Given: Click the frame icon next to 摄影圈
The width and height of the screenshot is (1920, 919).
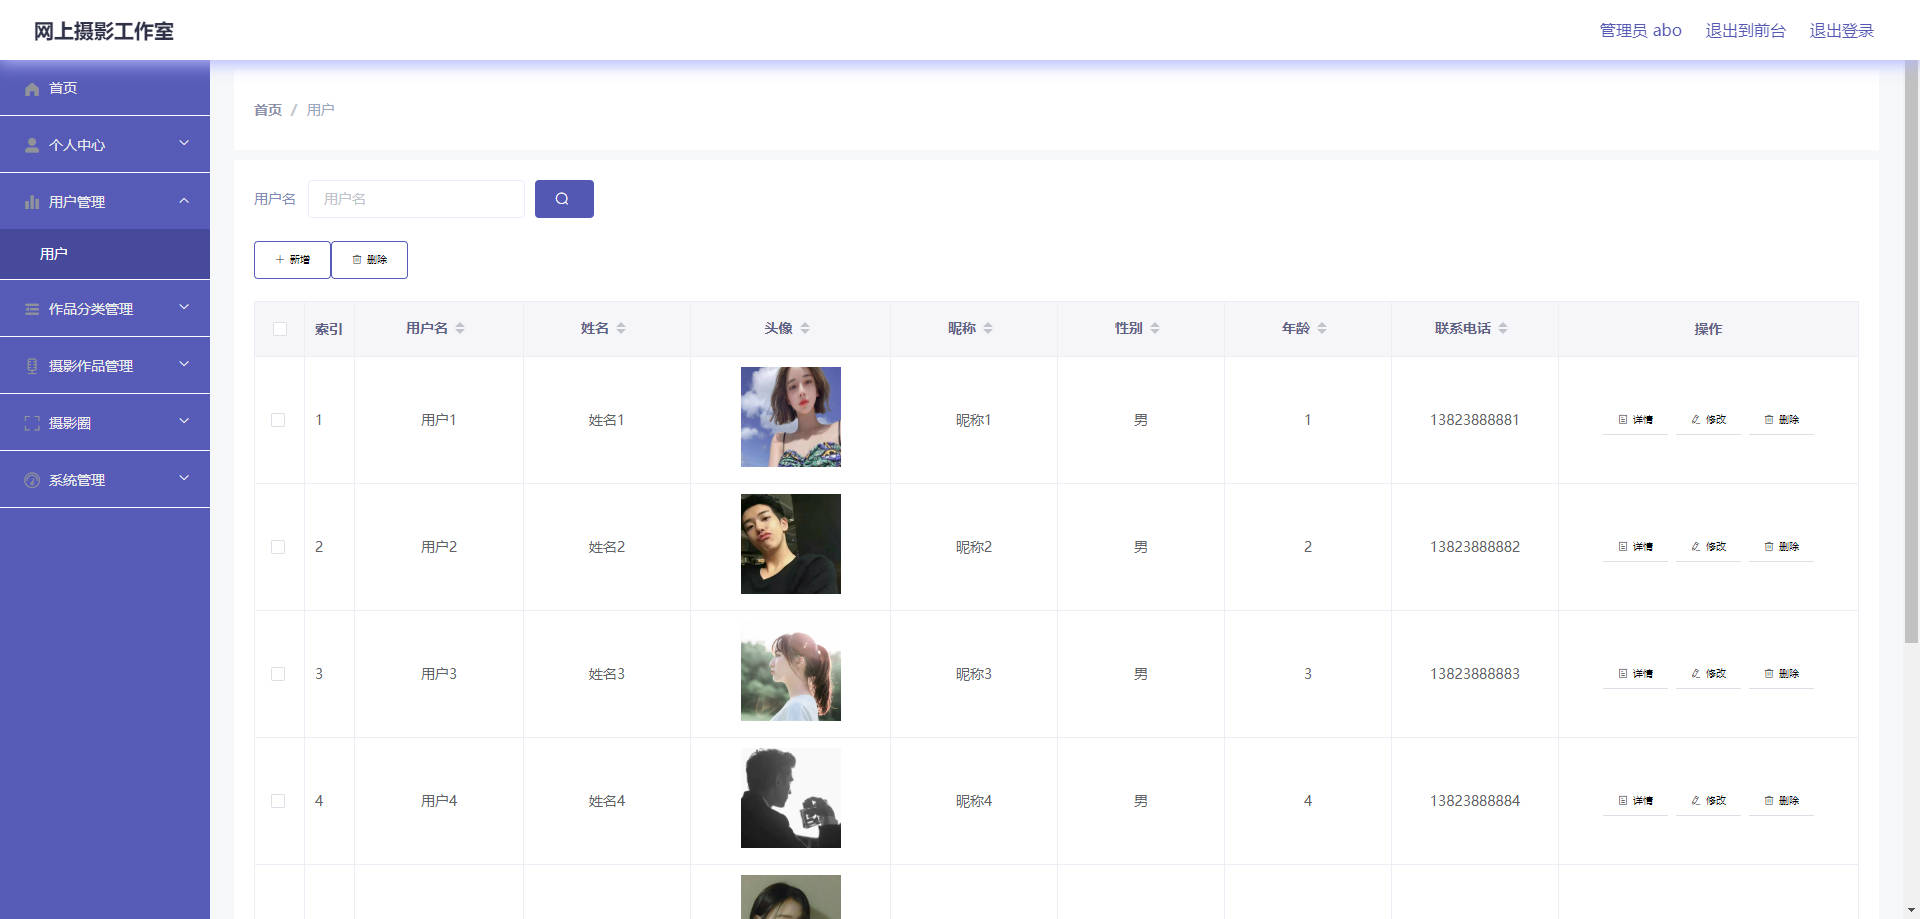Looking at the screenshot, I should pyautogui.click(x=32, y=424).
